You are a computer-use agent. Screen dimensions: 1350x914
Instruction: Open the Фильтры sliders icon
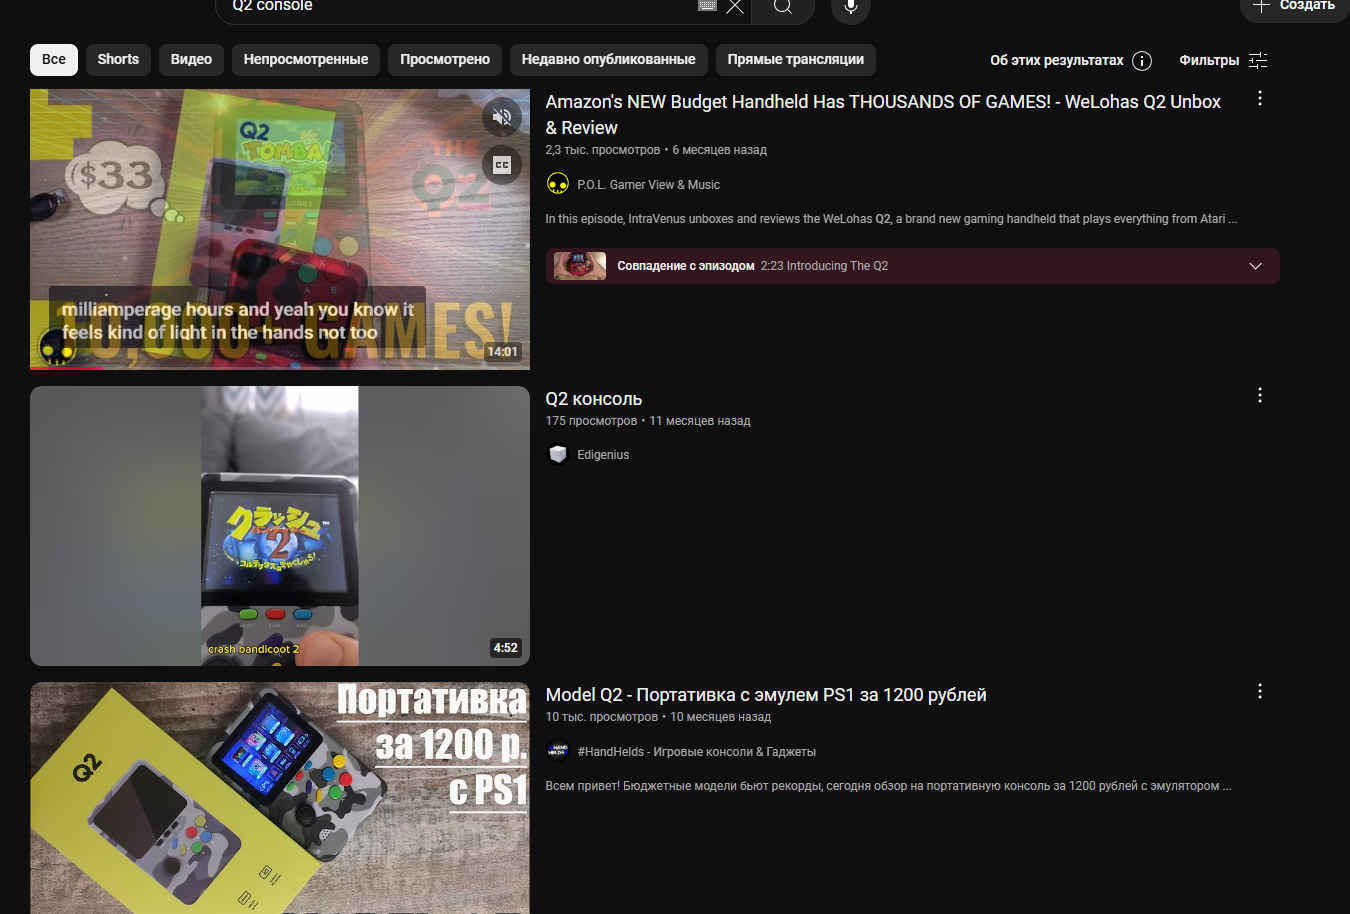[x=1258, y=61]
